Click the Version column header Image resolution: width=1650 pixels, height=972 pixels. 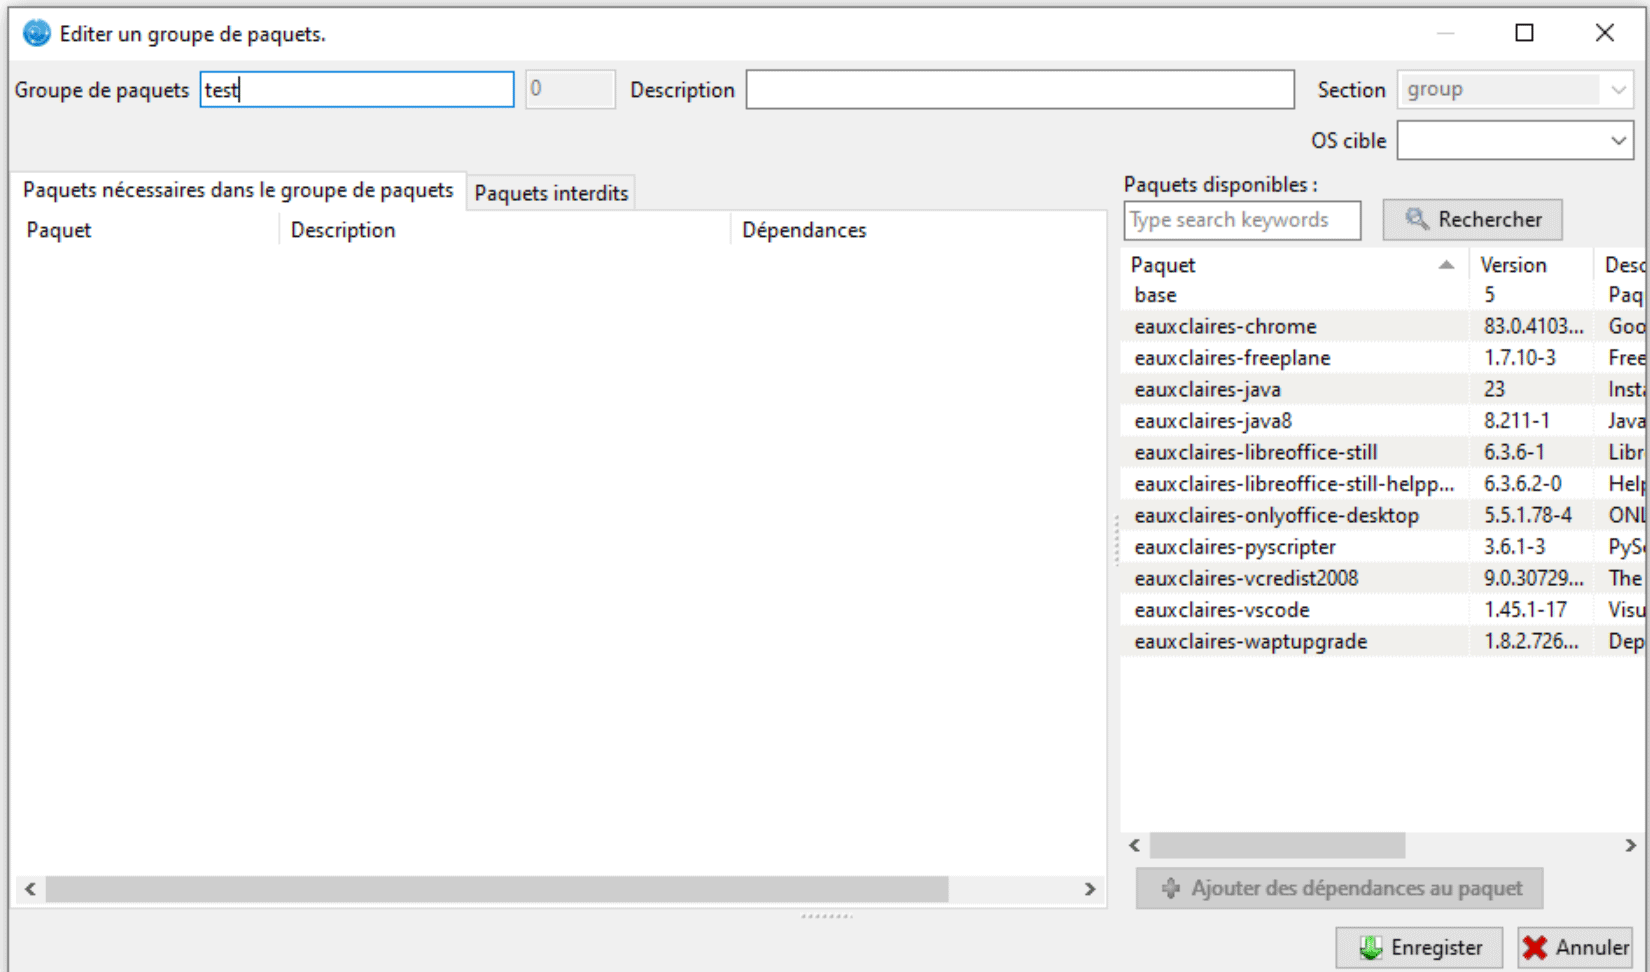click(x=1513, y=265)
